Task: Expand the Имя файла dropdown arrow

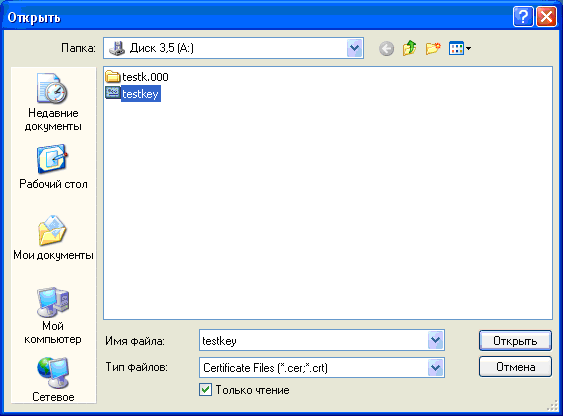Action: pos(436,340)
